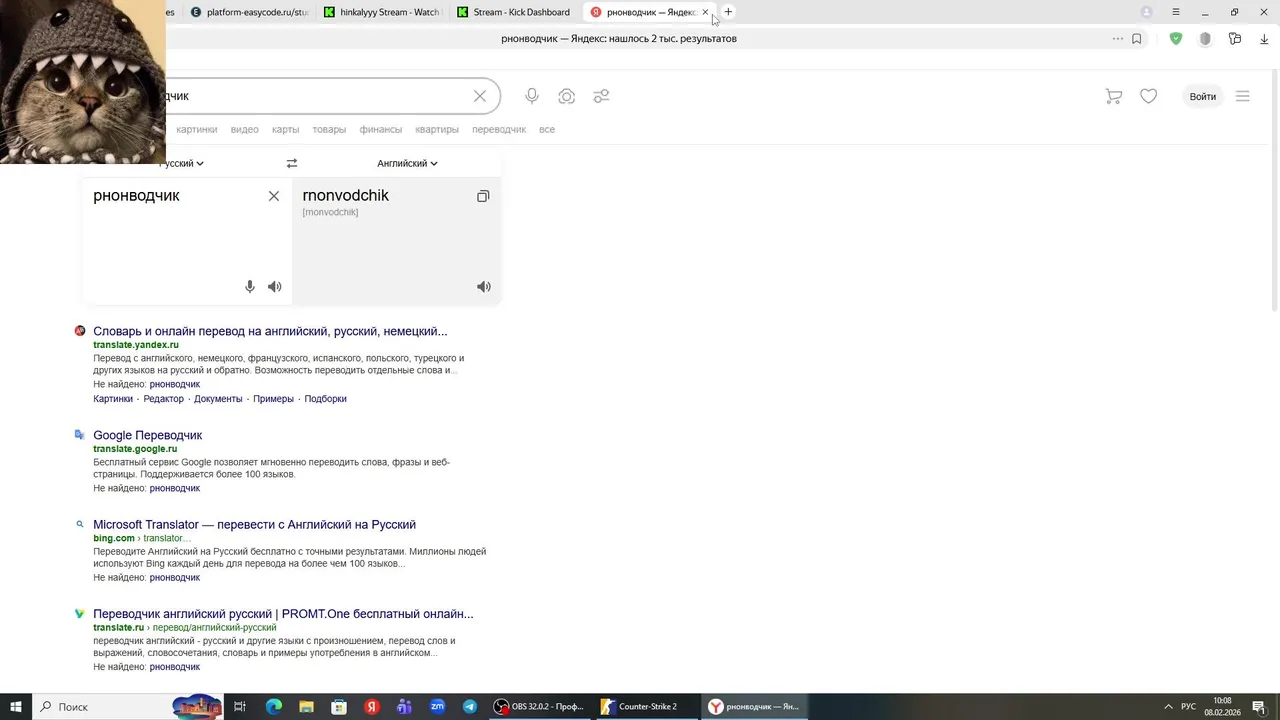The image size is (1280, 720).
Task: Open the Yandex Browser main menu
Action: [x=1176, y=12]
